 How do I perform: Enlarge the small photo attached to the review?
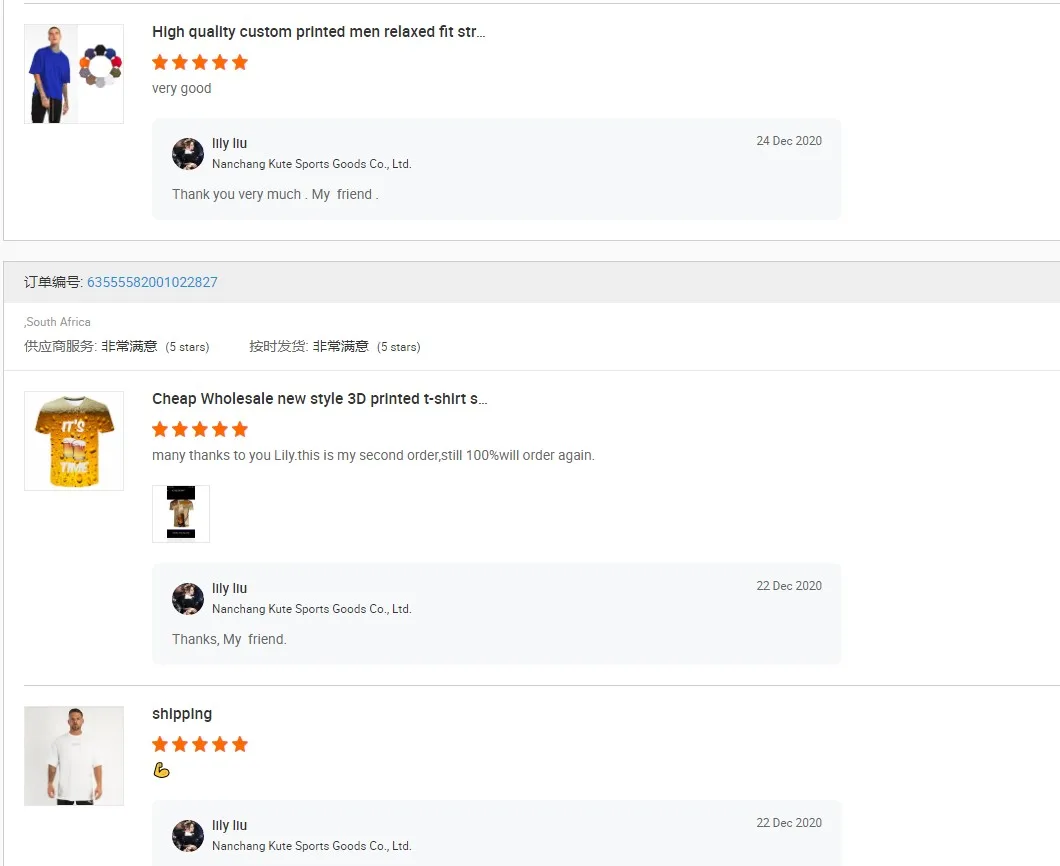click(x=181, y=514)
